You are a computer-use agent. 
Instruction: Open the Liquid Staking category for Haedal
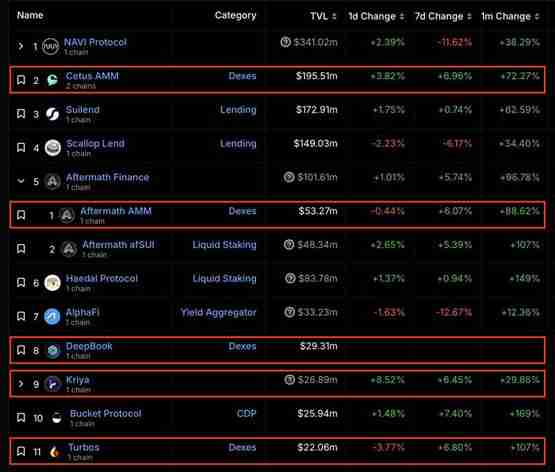tap(224, 278)
